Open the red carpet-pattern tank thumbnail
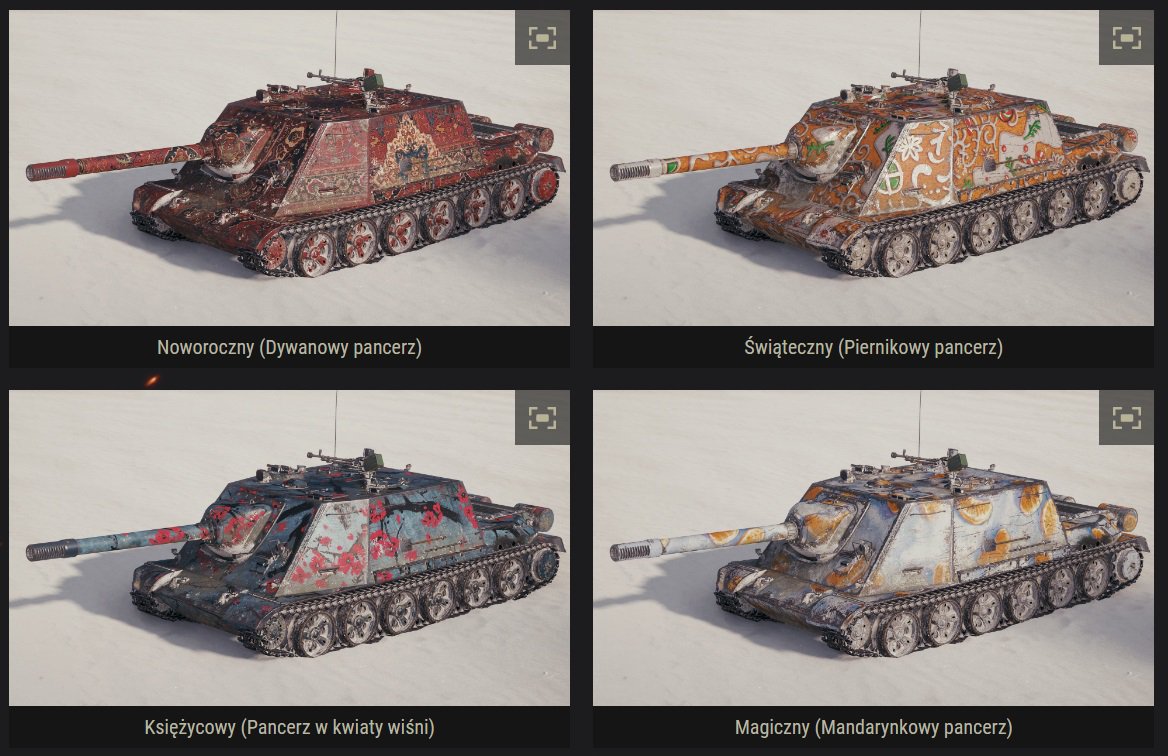 point(289,168)
